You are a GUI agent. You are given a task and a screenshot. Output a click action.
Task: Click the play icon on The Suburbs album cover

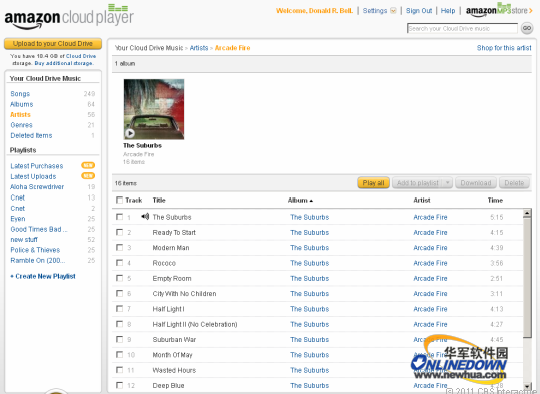tap(130, 133)
